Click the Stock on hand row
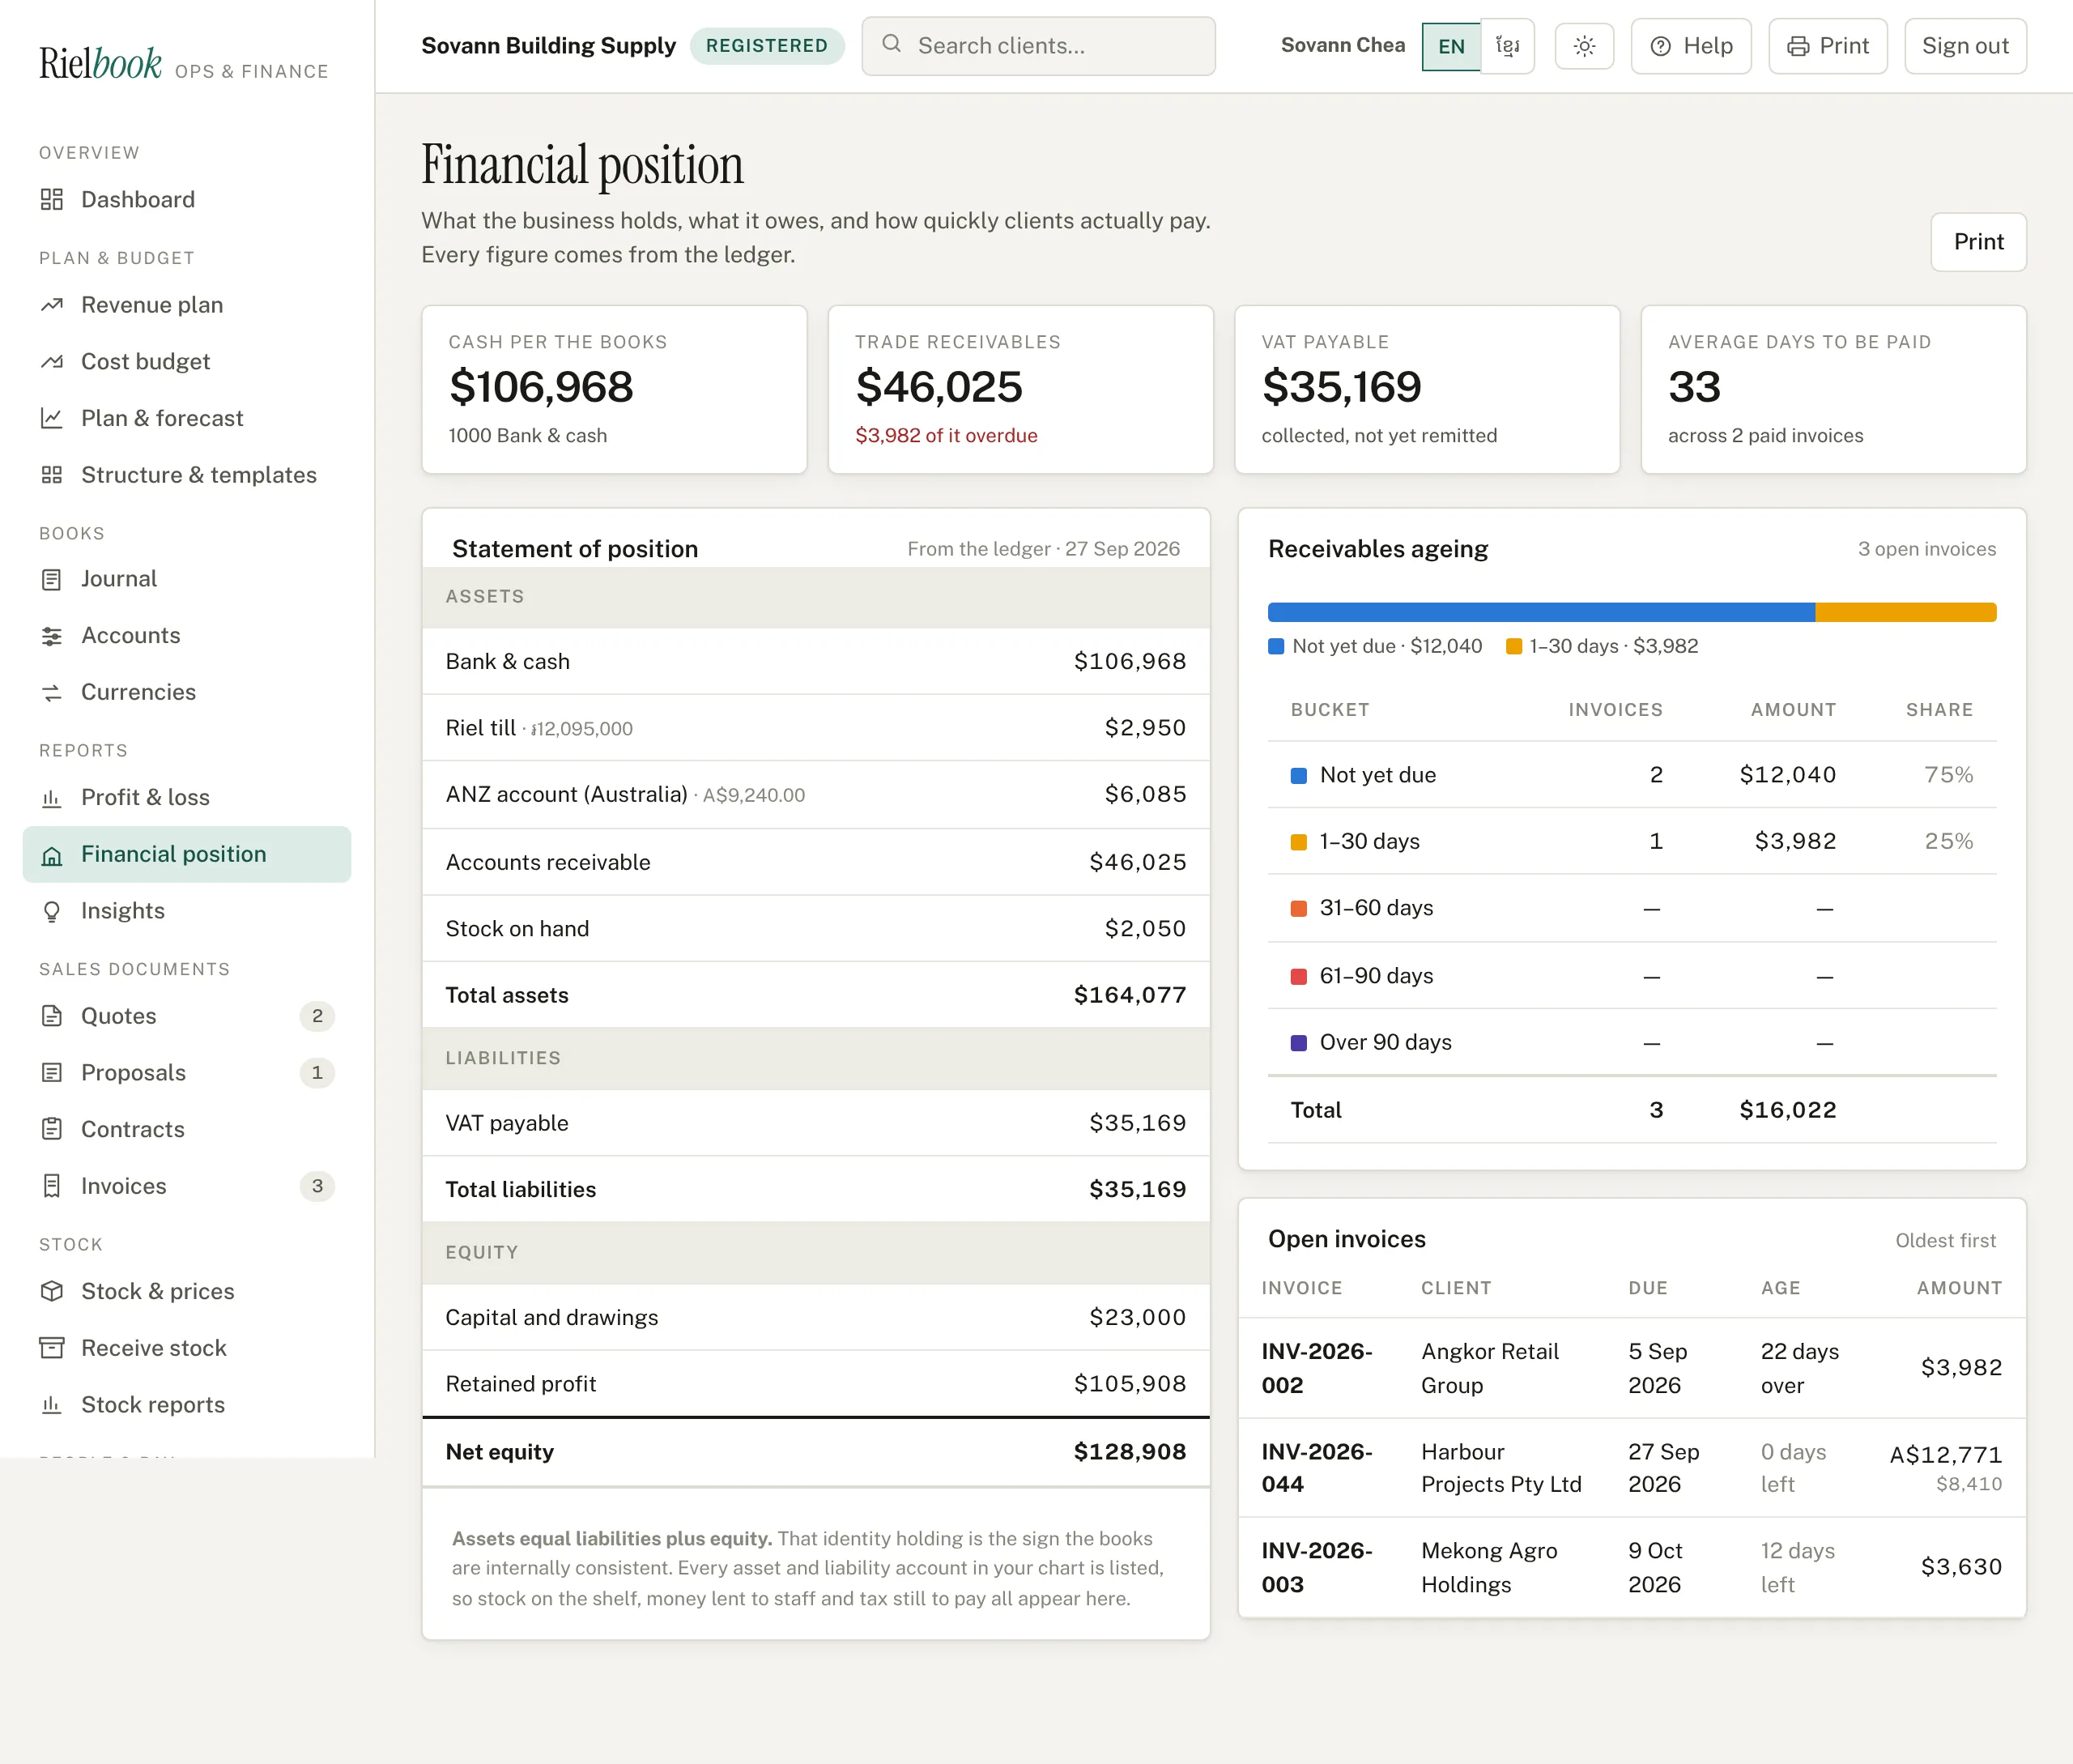 (816, 928)
